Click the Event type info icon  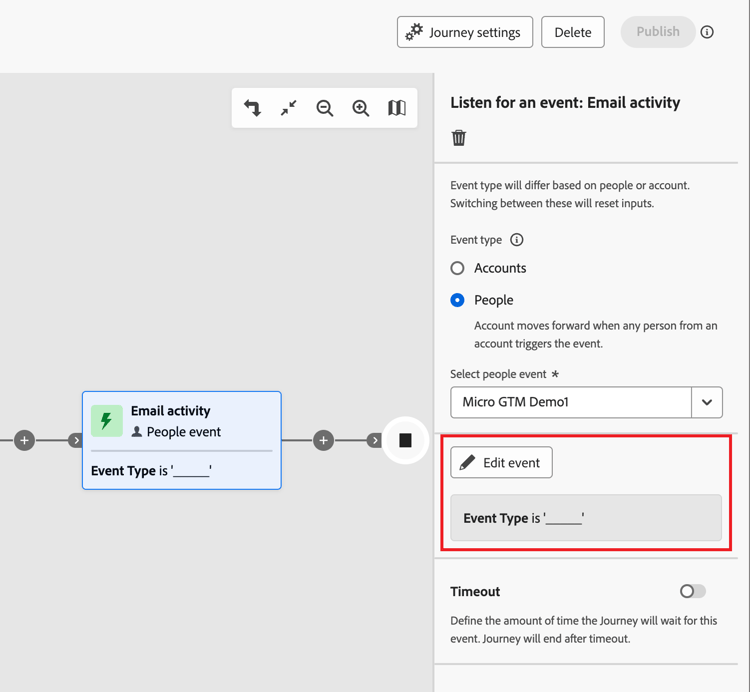coord(517,240)
